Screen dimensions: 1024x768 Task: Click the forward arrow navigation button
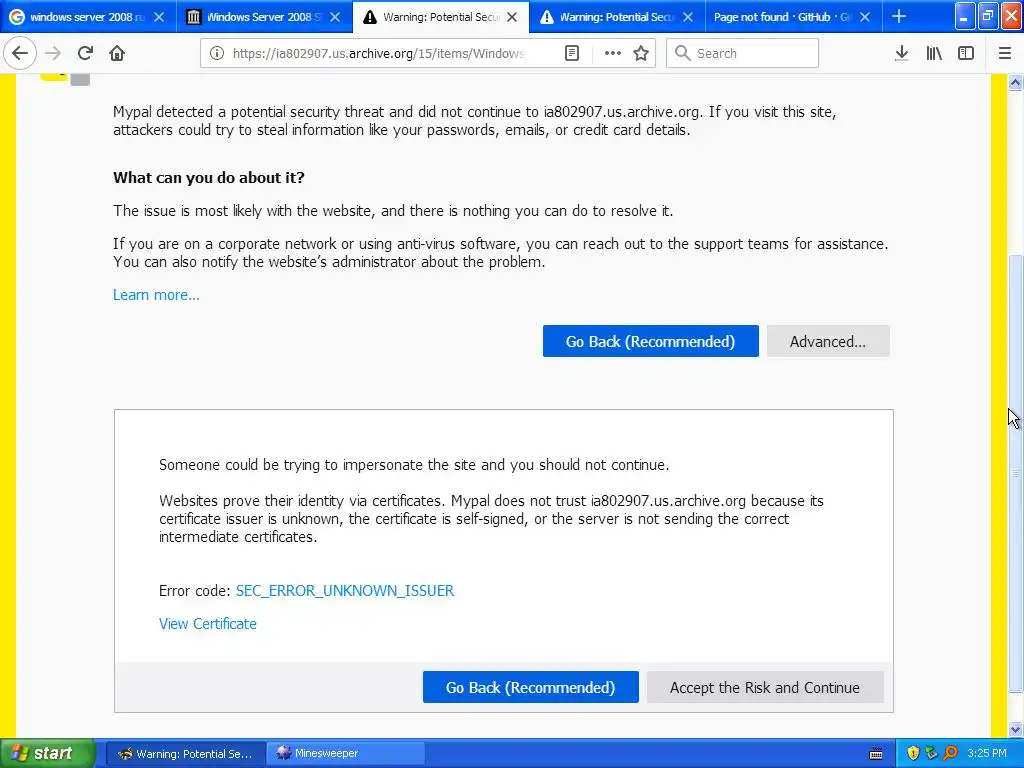(54, 53)
